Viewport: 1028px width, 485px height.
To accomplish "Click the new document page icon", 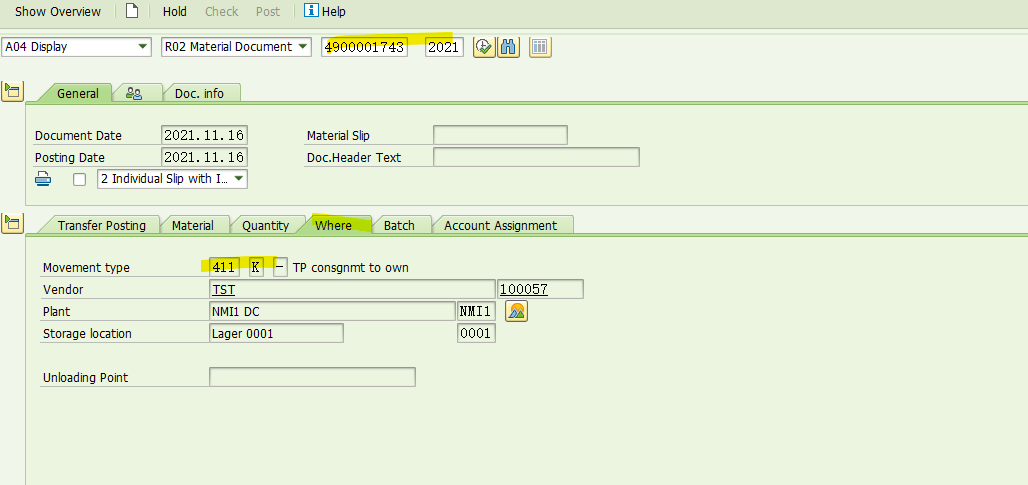I will (x=132, y=10).
